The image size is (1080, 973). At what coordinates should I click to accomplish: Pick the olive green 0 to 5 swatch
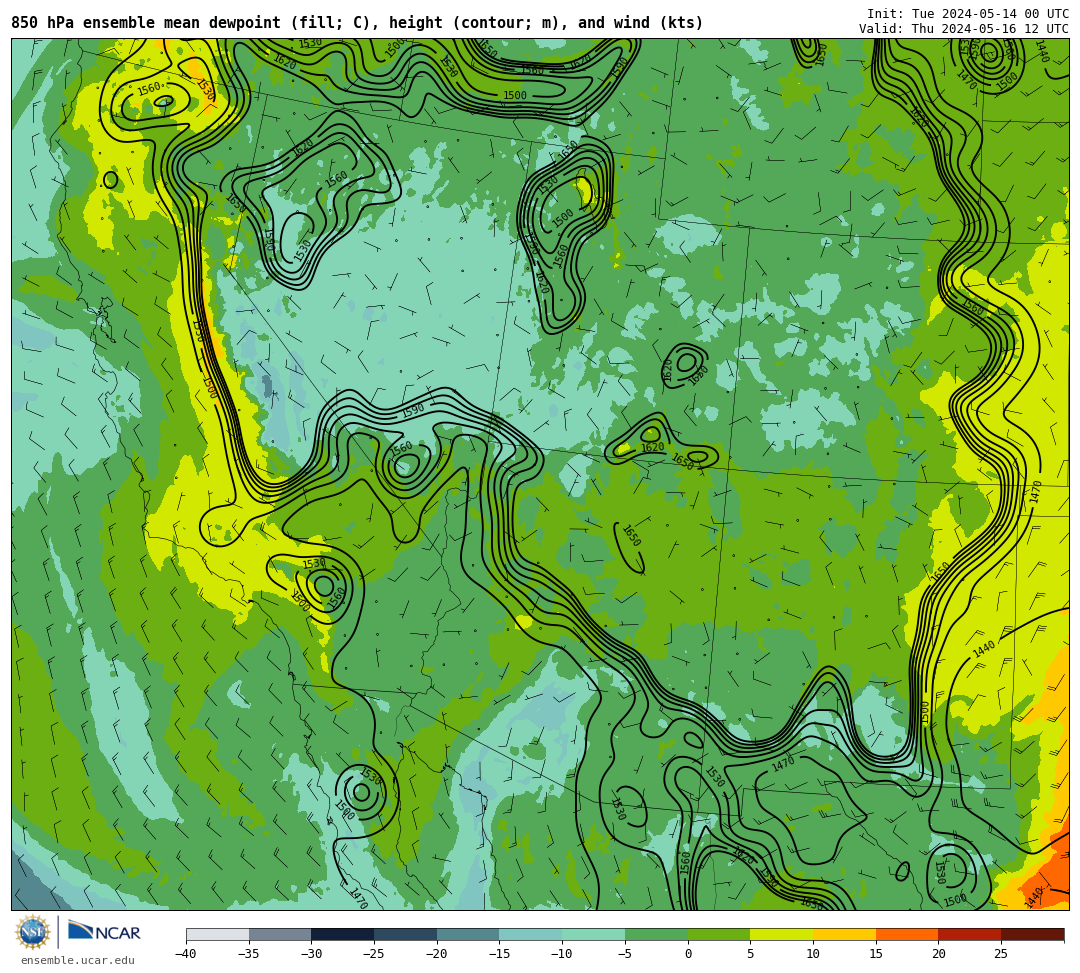point(719,934)
